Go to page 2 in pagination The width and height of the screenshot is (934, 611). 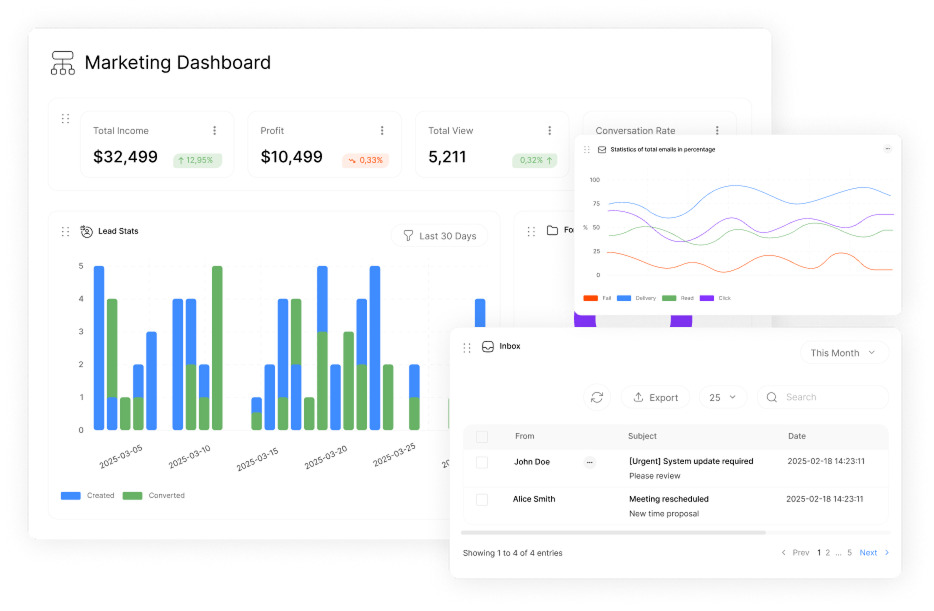coord(828,552)
